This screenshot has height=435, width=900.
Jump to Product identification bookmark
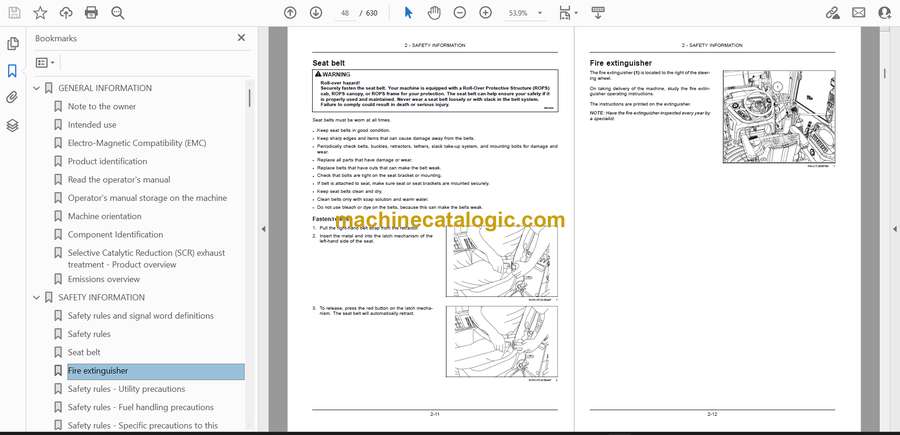point(107,162)
